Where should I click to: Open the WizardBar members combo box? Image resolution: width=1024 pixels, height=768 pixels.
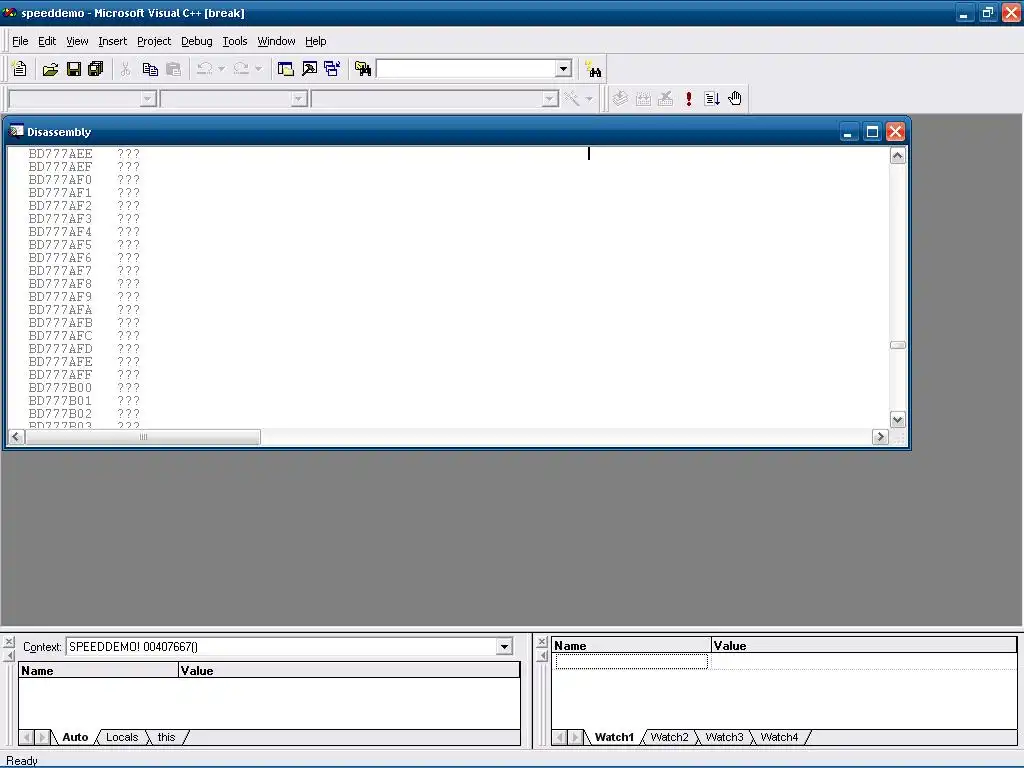tap(550, 99)
